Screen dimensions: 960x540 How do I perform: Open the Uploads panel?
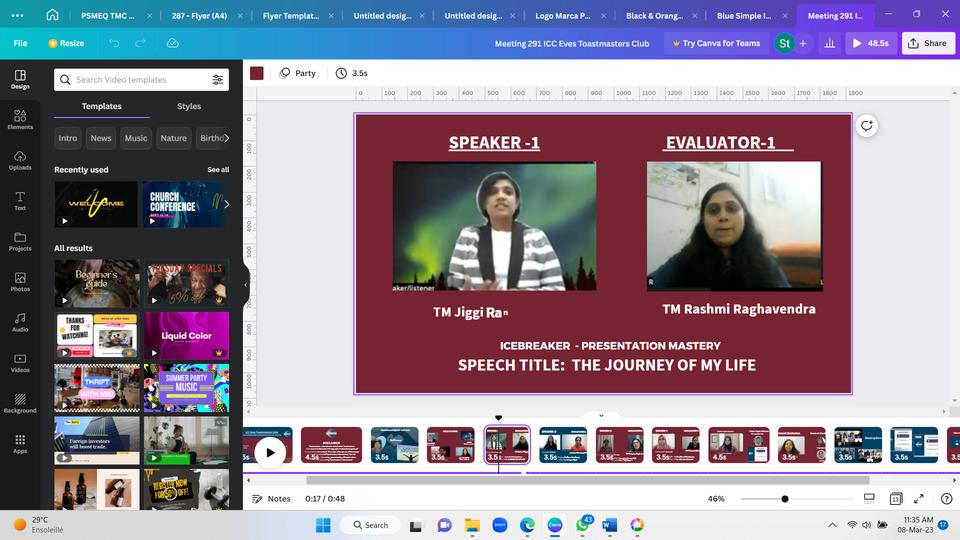pos(20,160)
